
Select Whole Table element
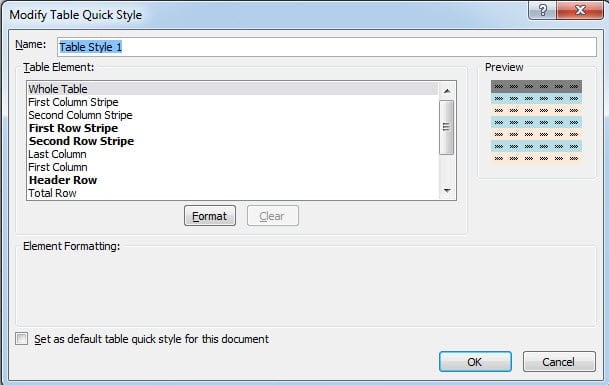coord(233,89)
